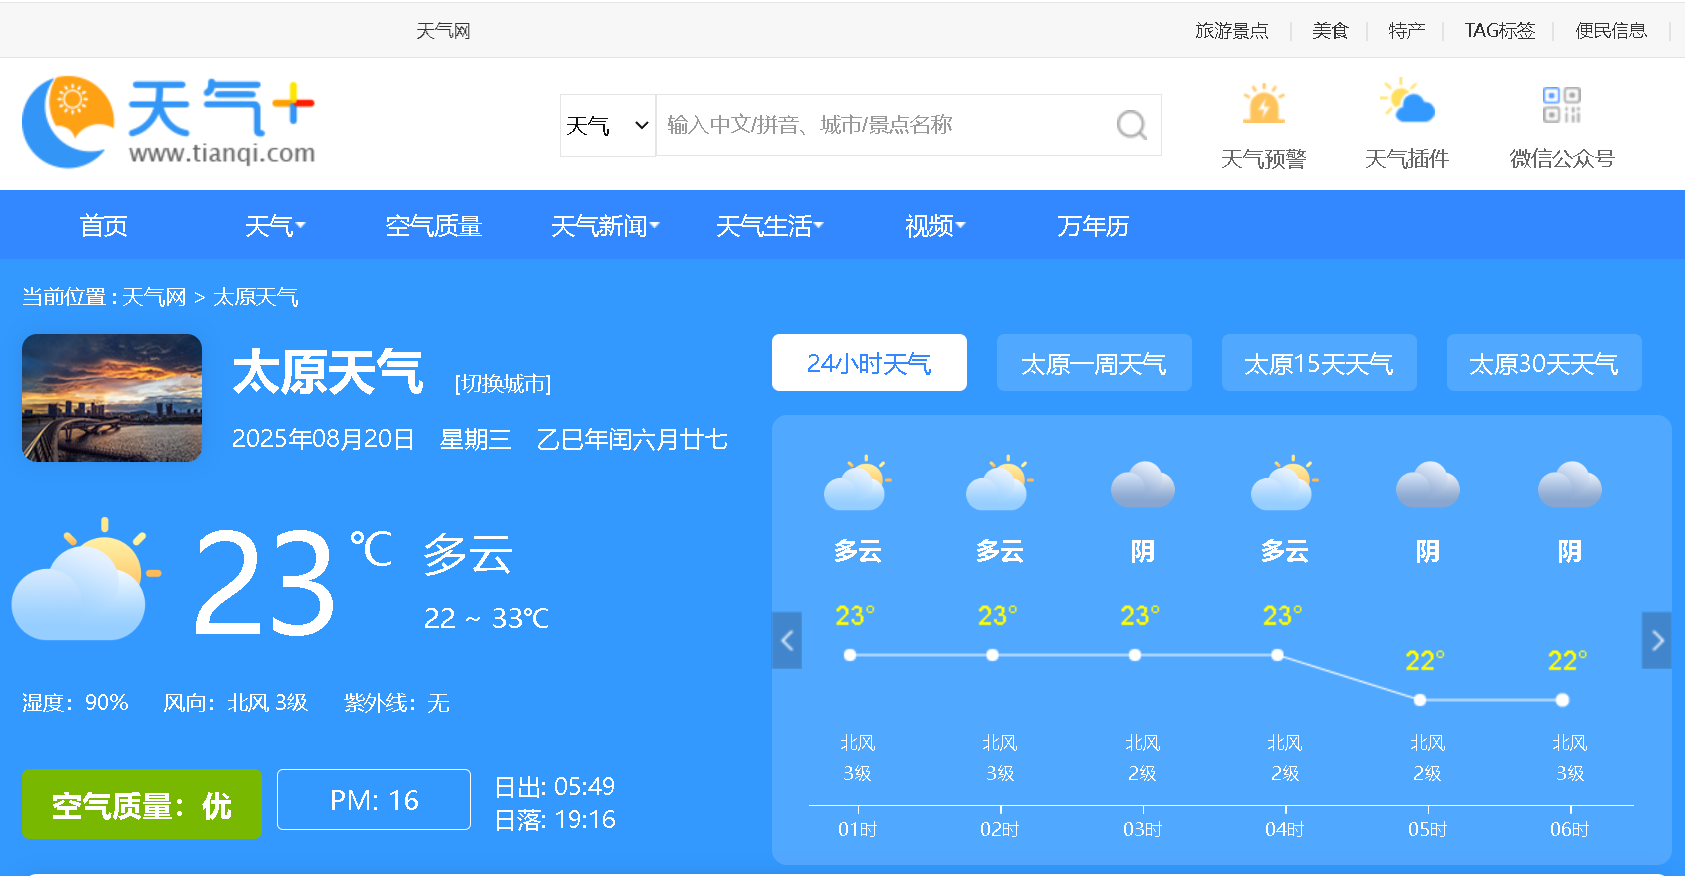Viewport: 1685px width, 876px height.
Task: Expand the 天气新闻 navigation menu
Action: [605, 226]
